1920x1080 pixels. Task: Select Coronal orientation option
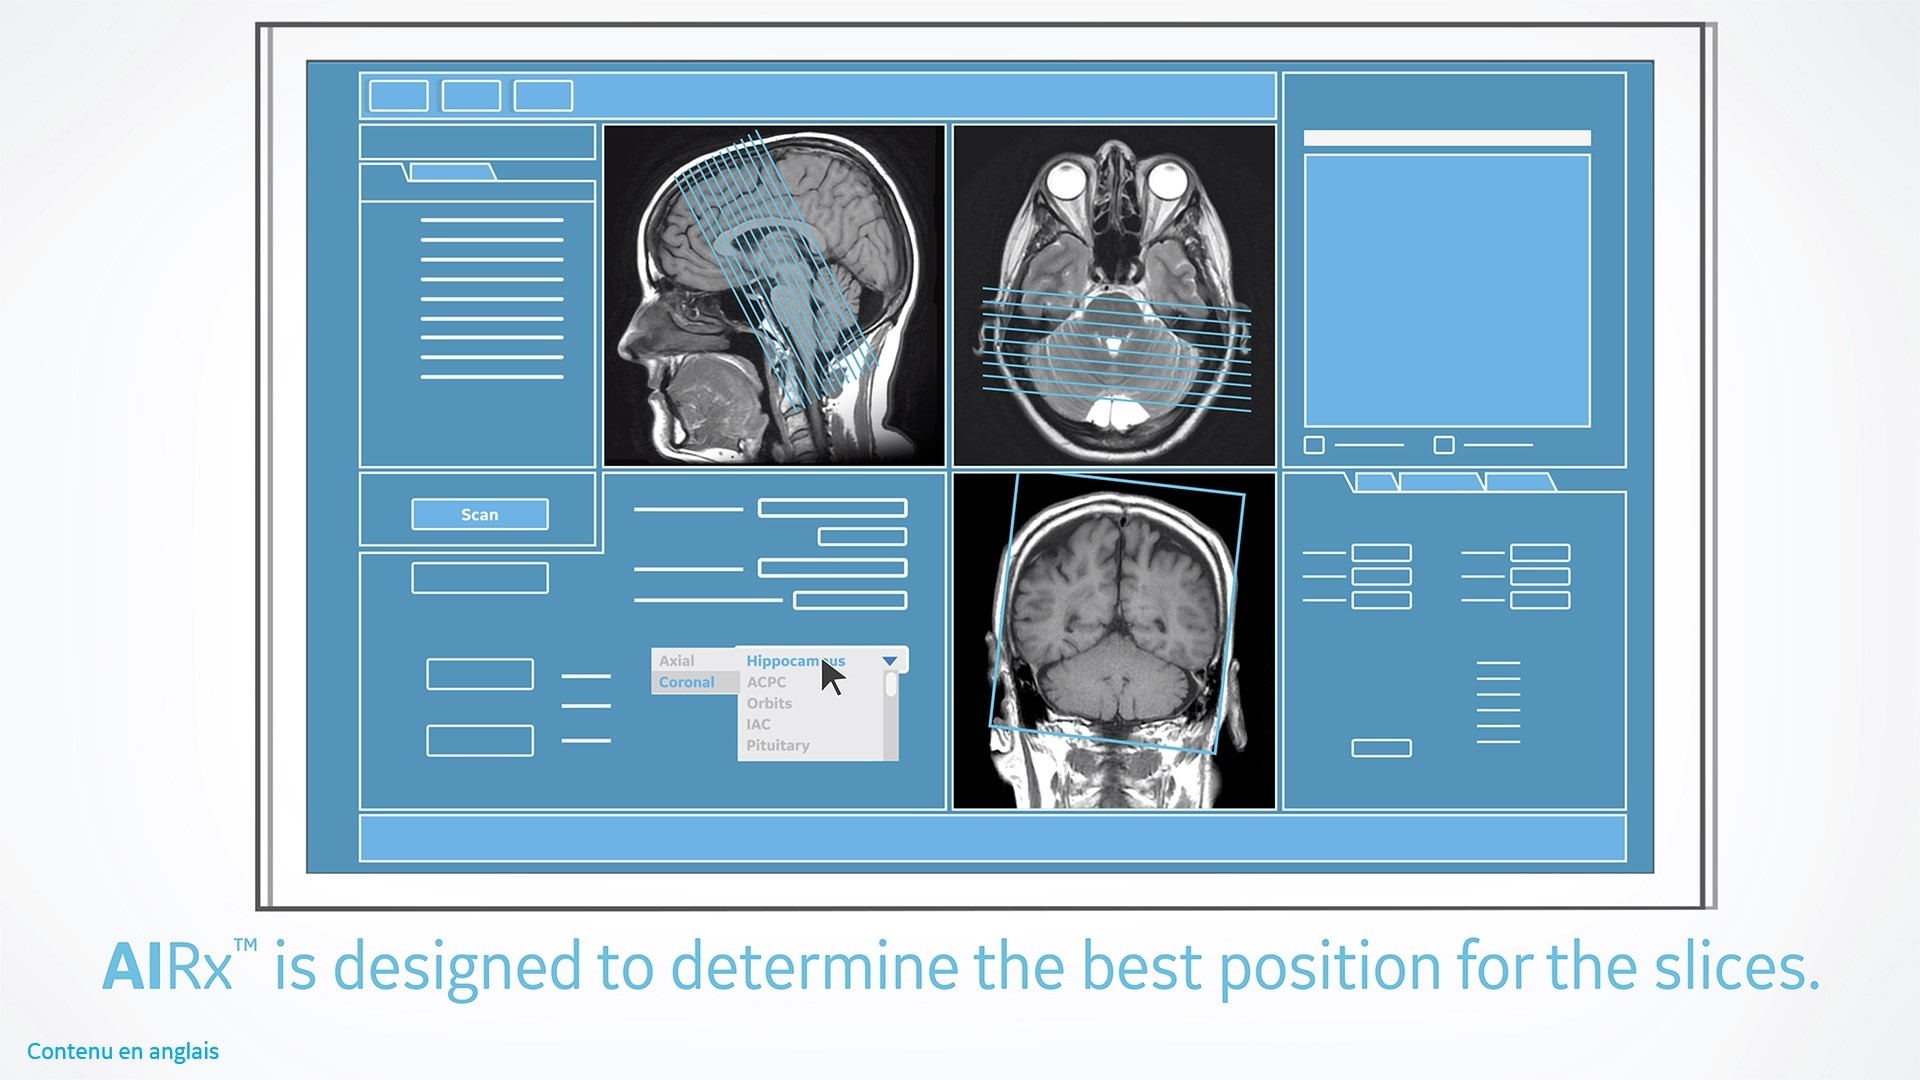[x=687, y=682]
